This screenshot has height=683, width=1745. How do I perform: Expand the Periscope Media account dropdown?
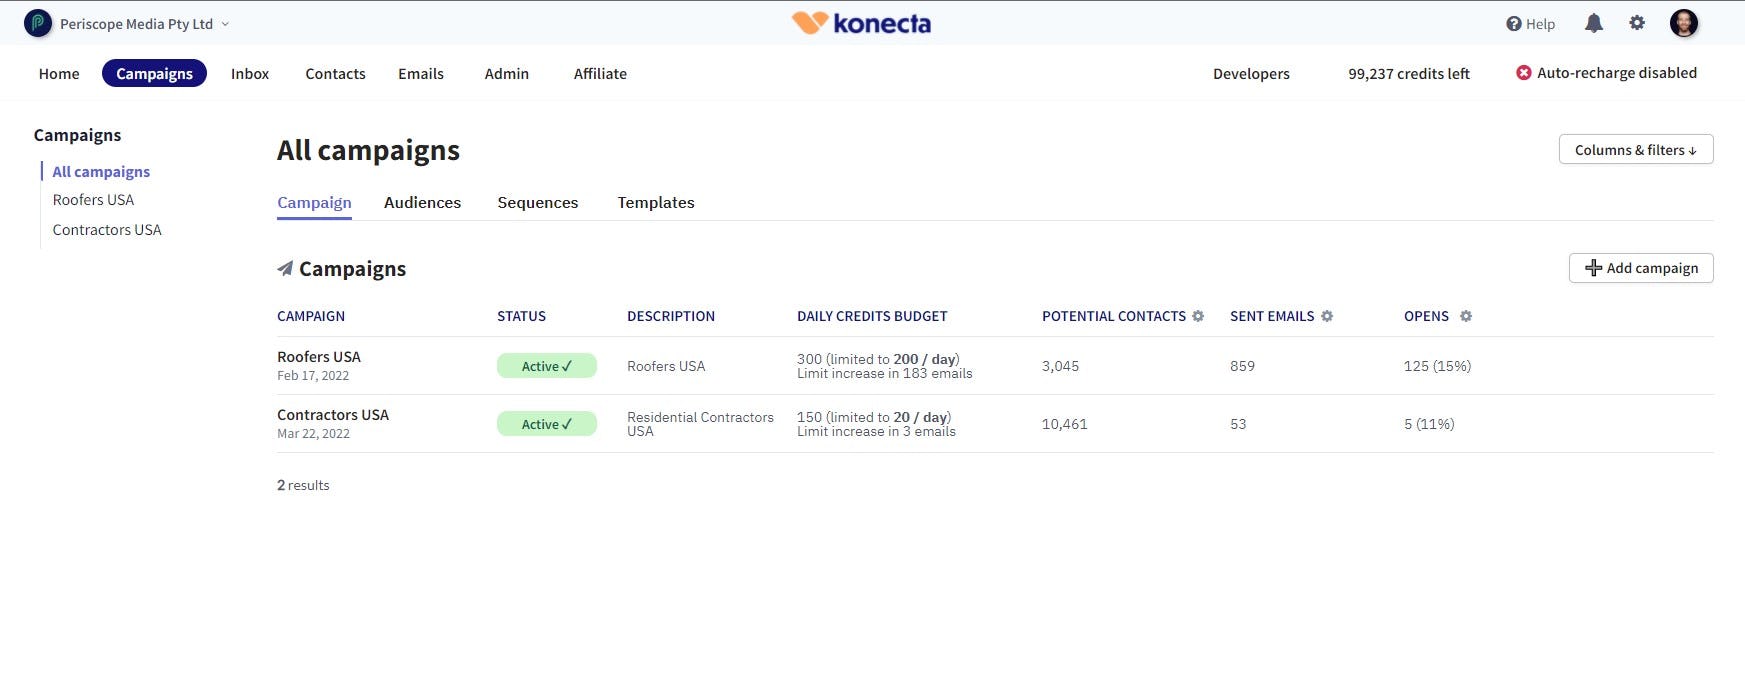click(x=225, y=24)
